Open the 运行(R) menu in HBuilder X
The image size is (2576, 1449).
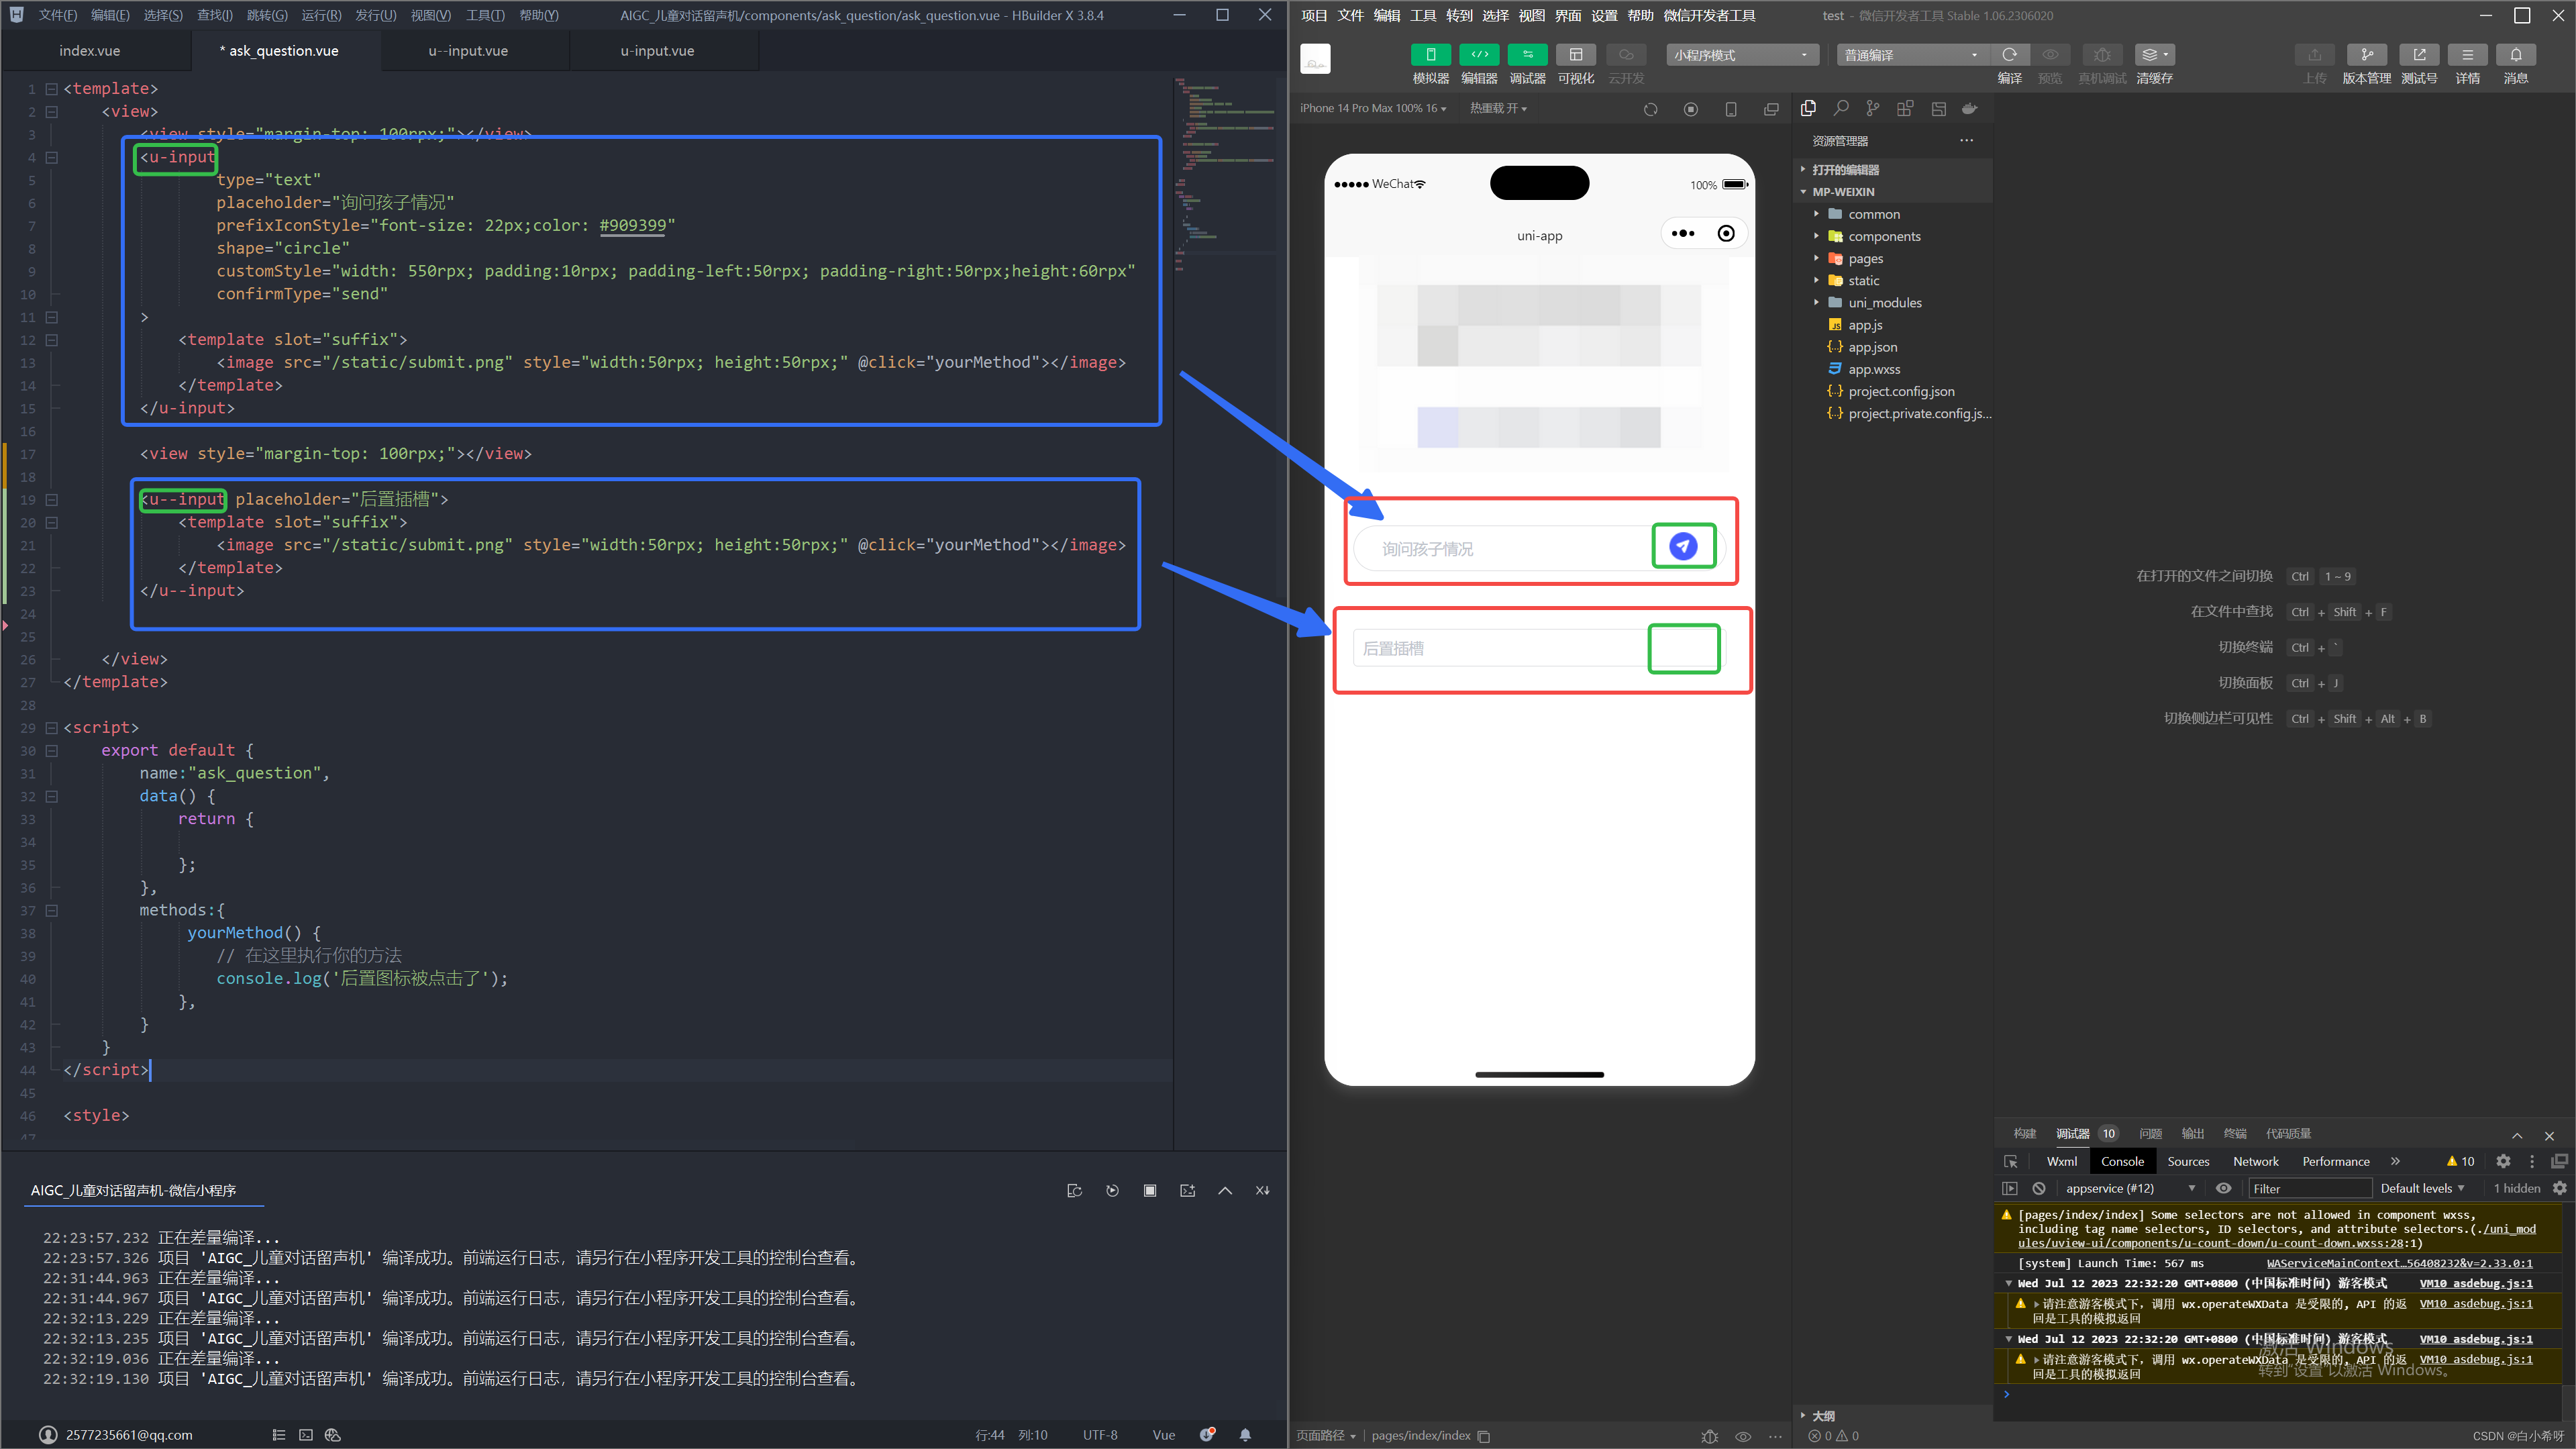point(321,15)
